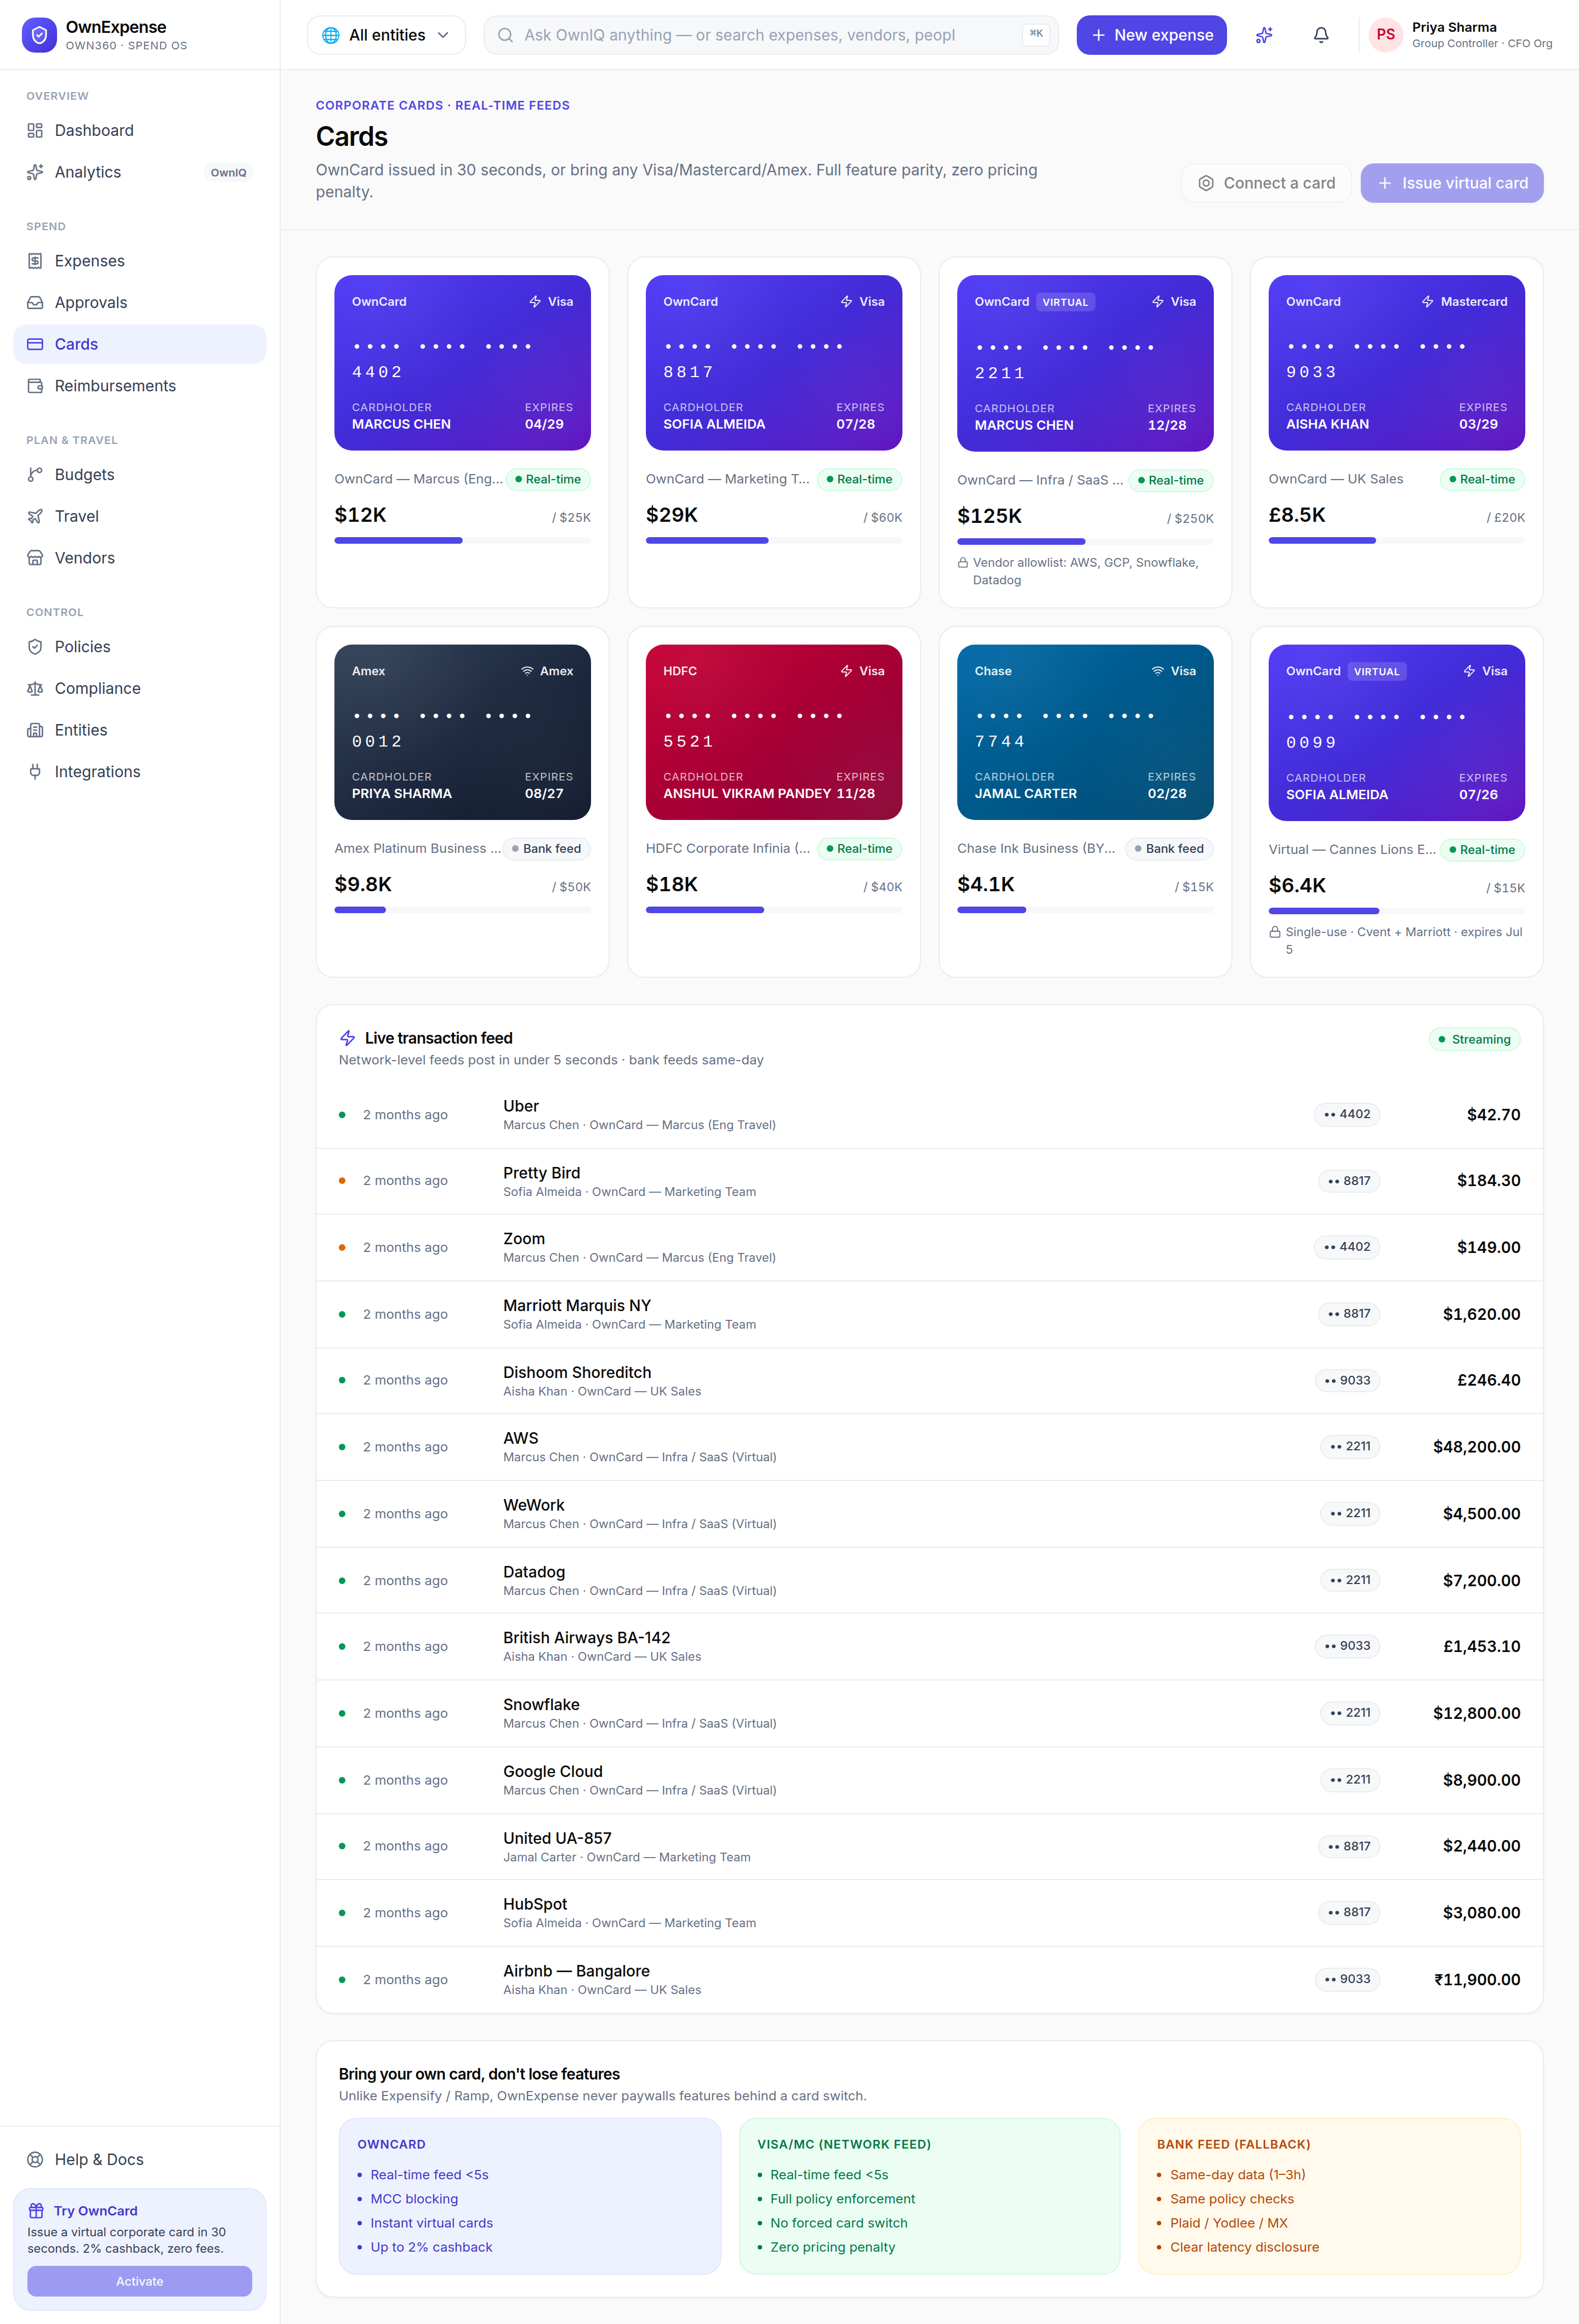Focus the Ask OwnIQ search field
The height and width of the screenshot is (2324, 1579).
click(x=770, y=35)
